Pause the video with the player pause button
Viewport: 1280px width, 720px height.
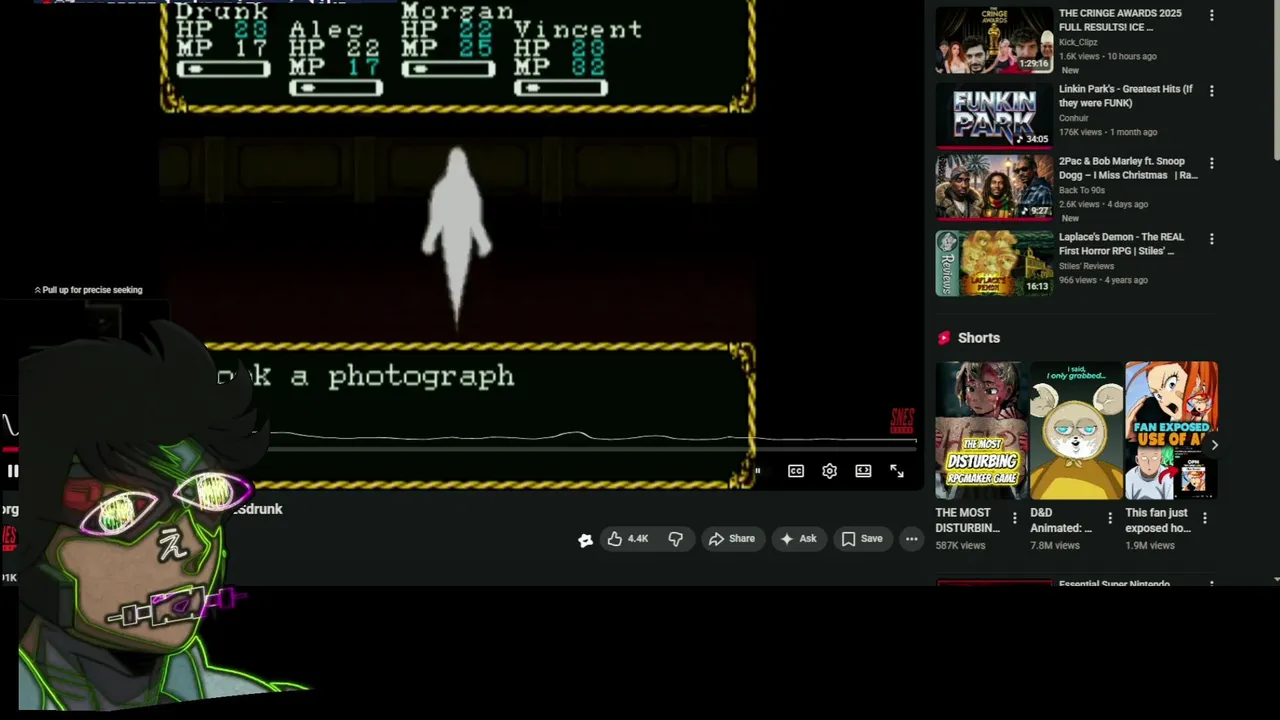12,471
